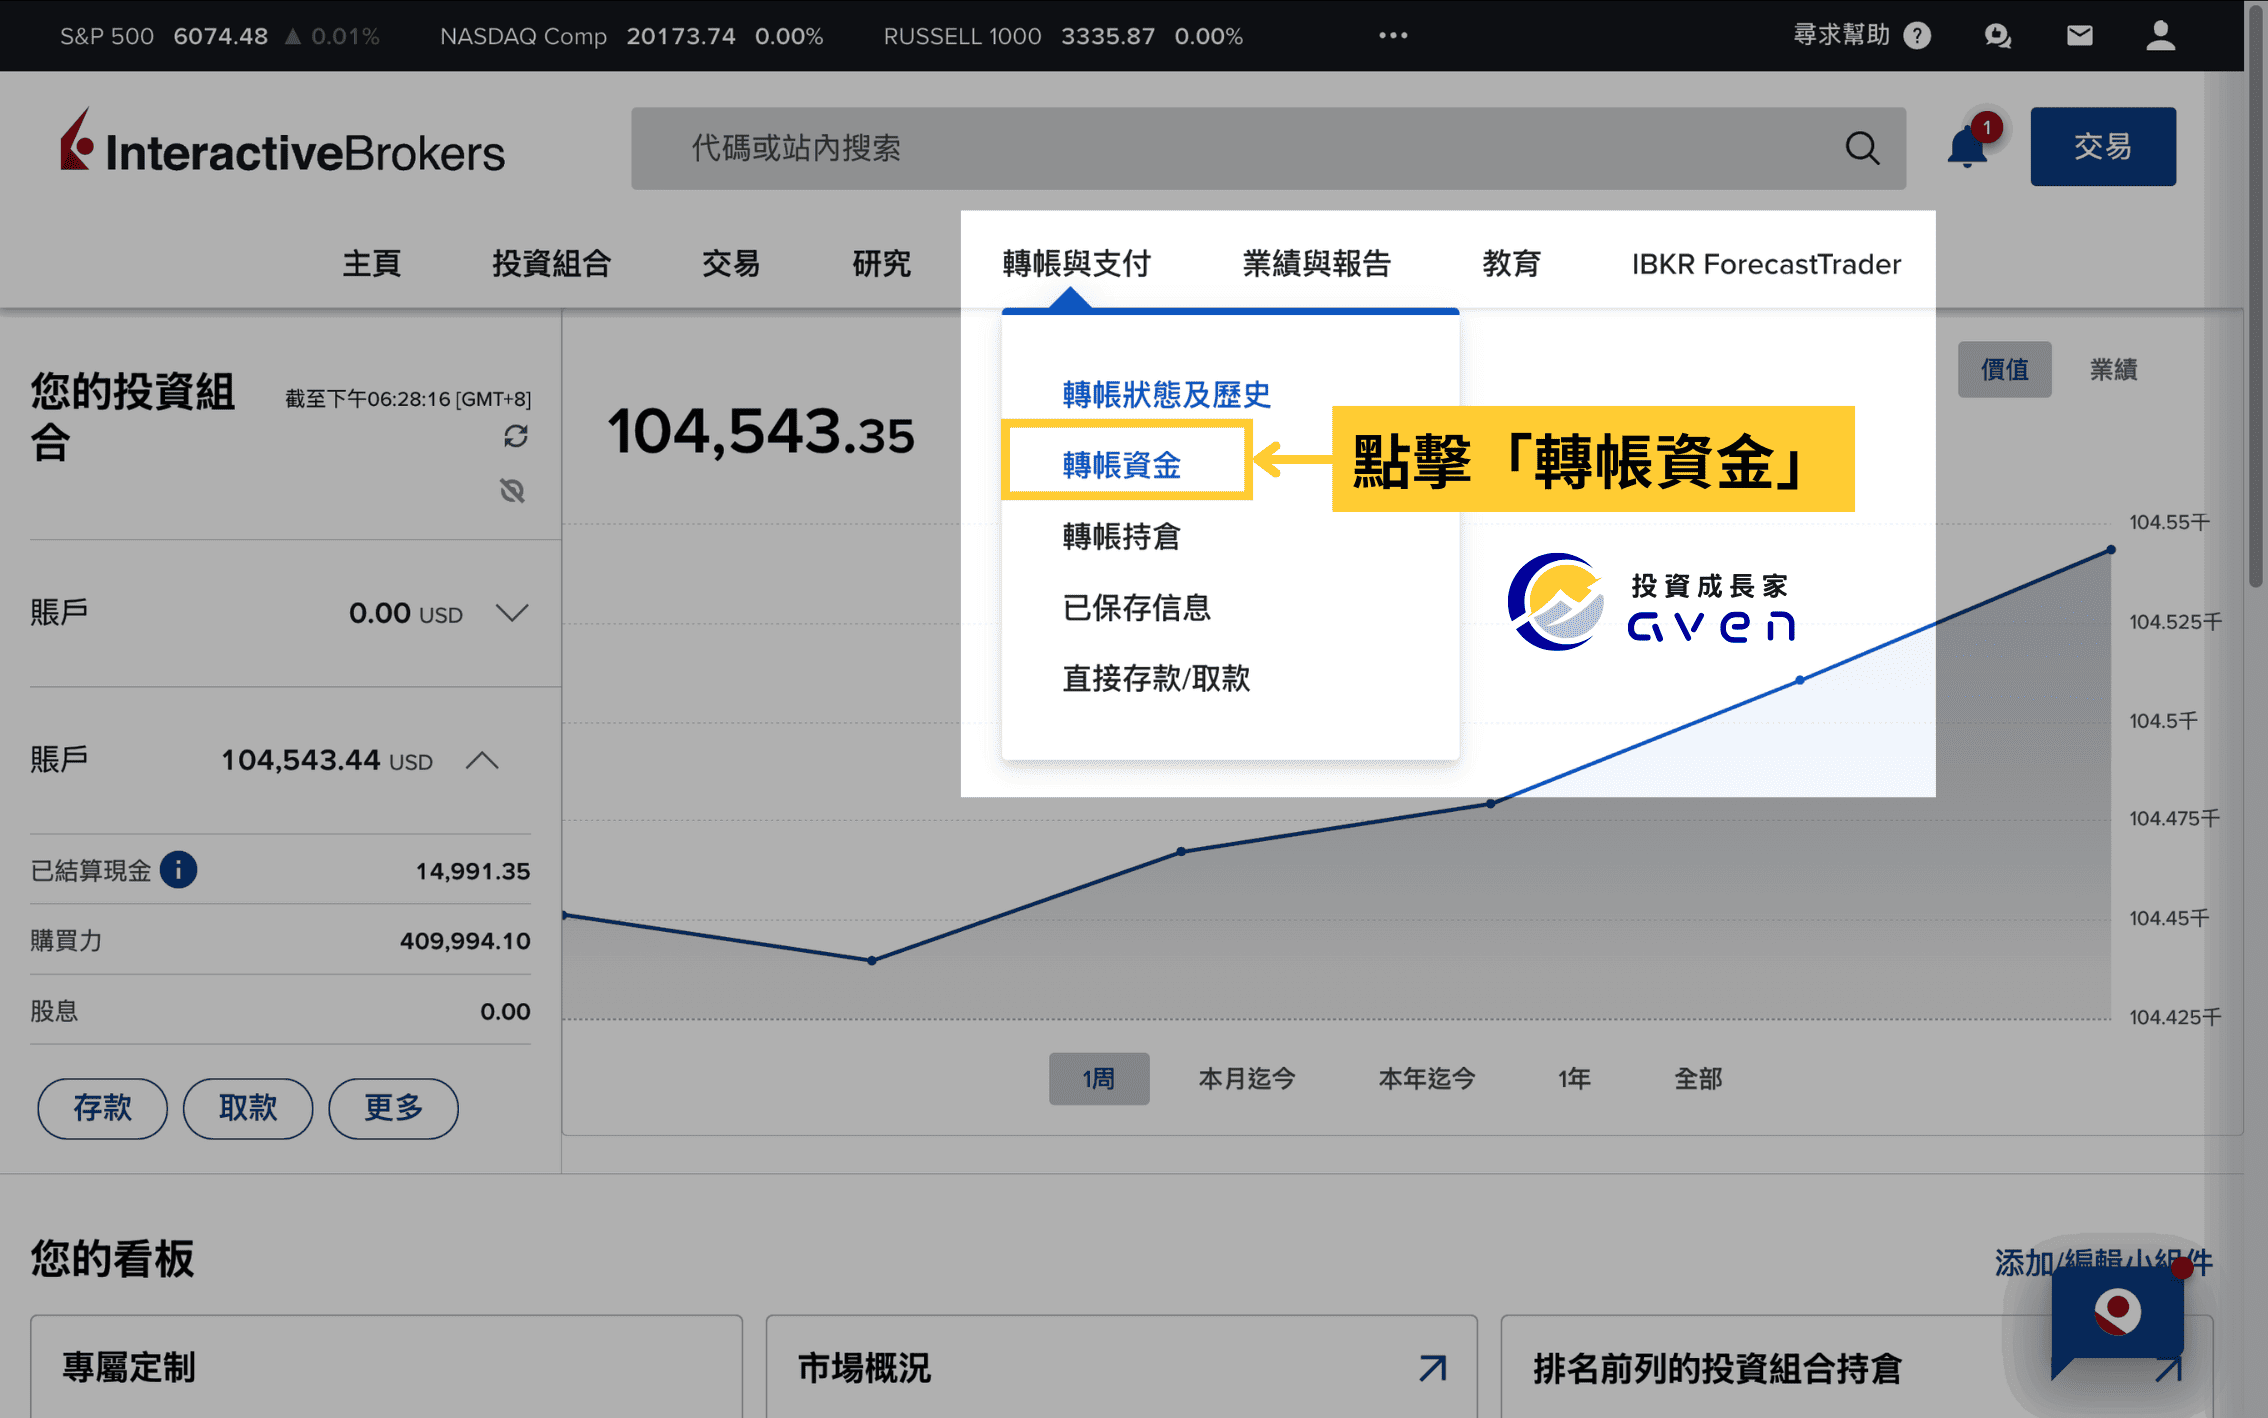Collapse the 賬戶 104,543.44 section

(x=482, y=760)
